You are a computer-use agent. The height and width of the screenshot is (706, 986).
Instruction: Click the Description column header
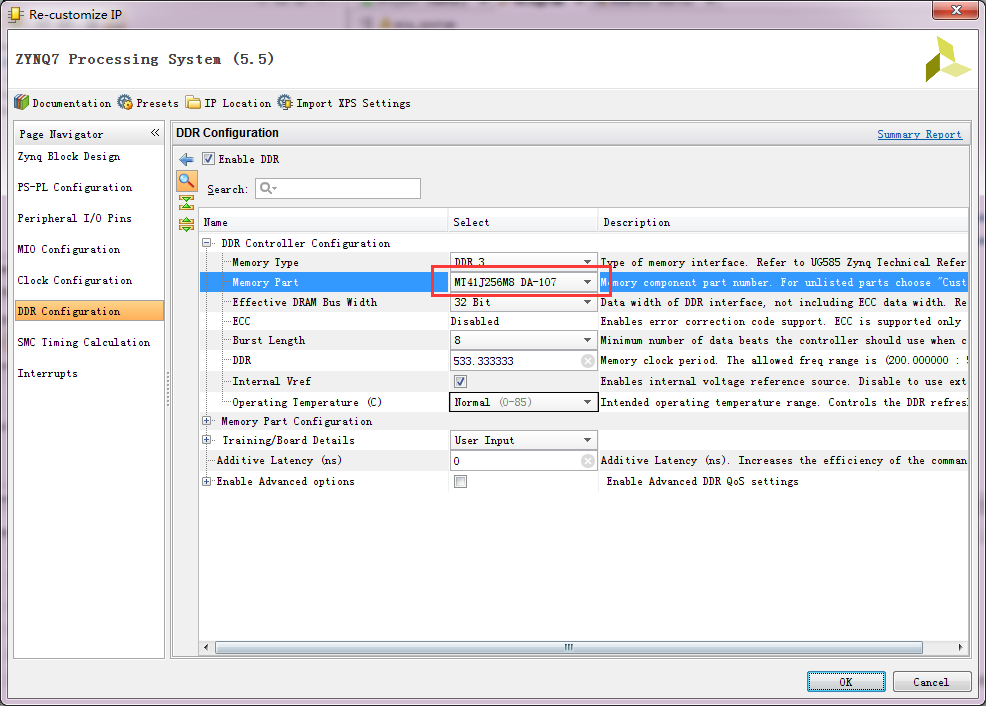[783, 222]
